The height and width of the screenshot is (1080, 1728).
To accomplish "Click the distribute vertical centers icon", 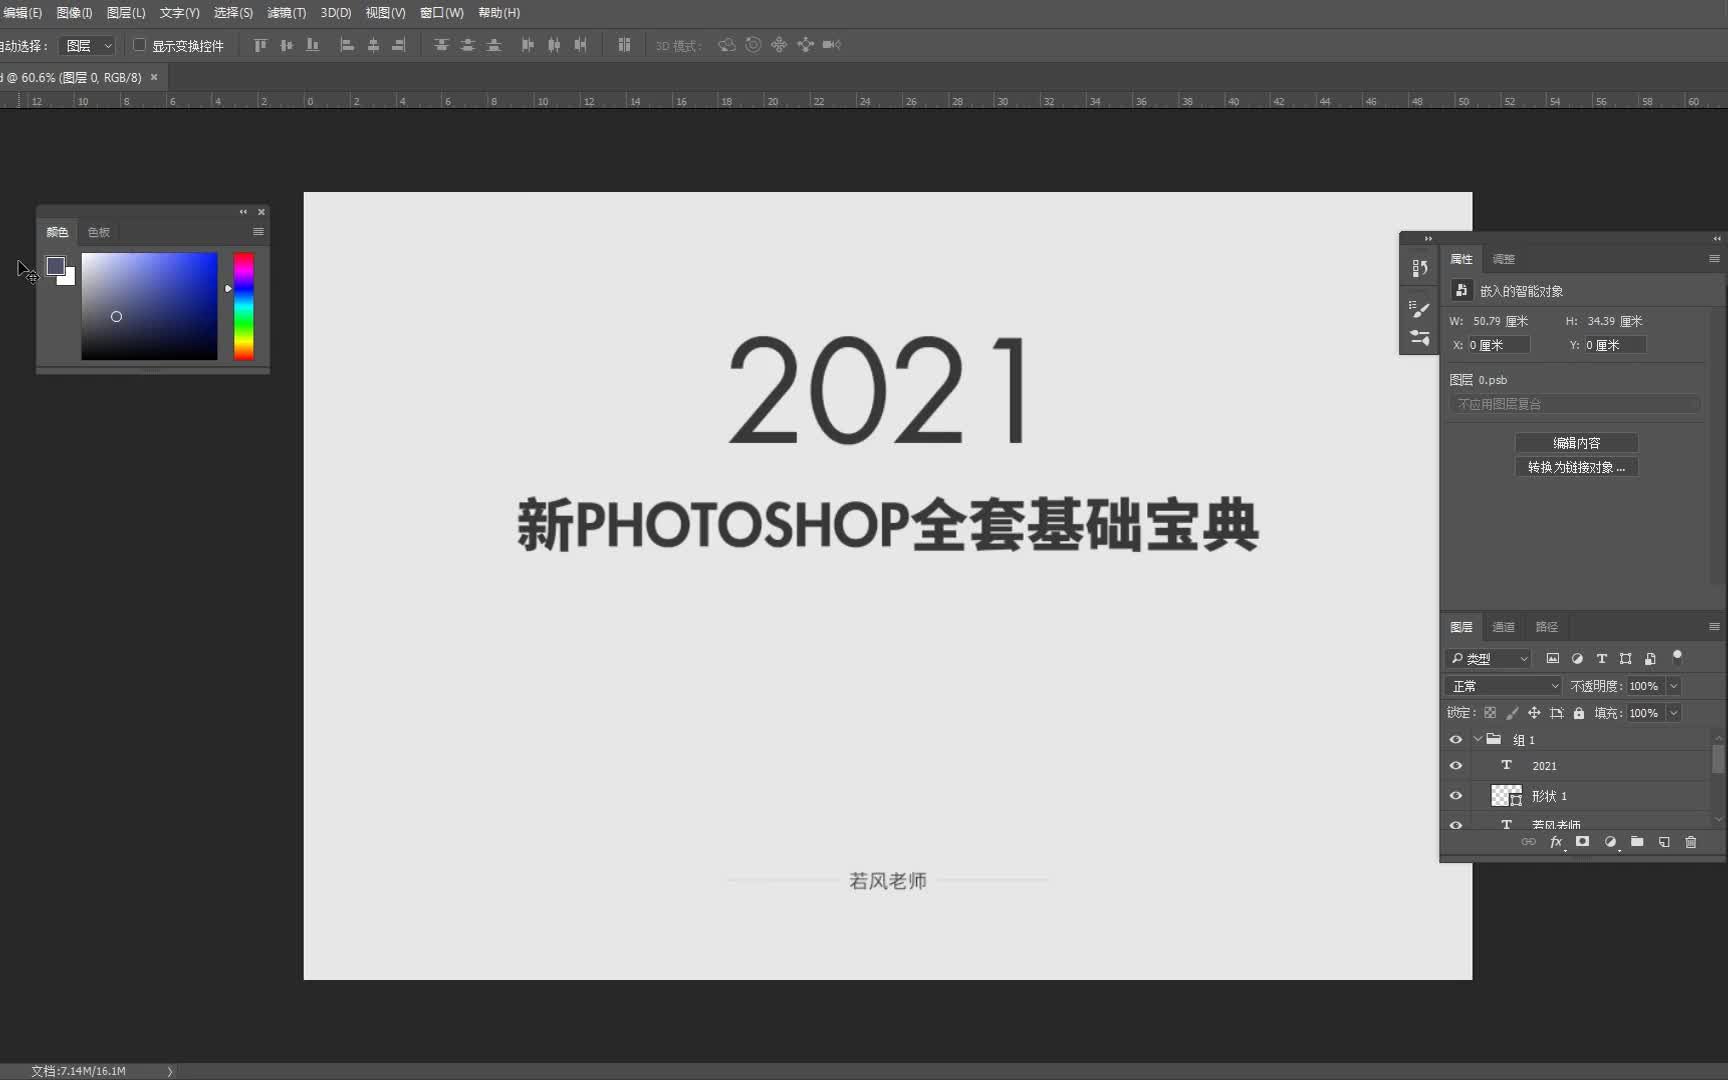I will pyautogui.click(x=467, y=45).
